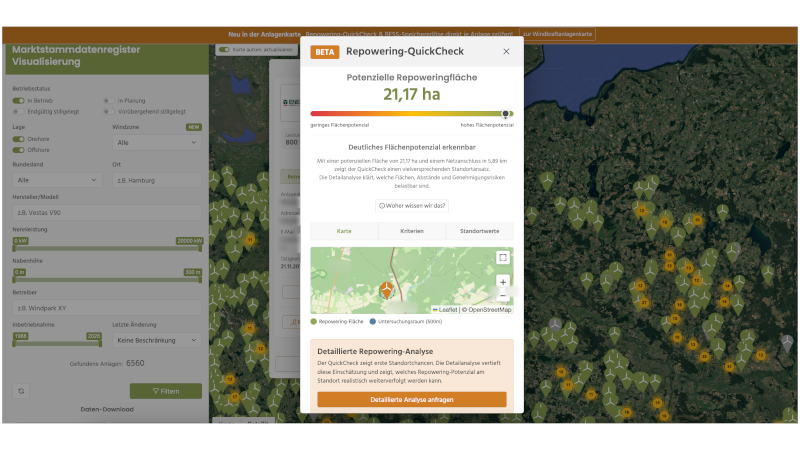This screenshot has width=800, height=450.
Task: Click the Detaillierte Analyse anfragen button
Action: 412,399
